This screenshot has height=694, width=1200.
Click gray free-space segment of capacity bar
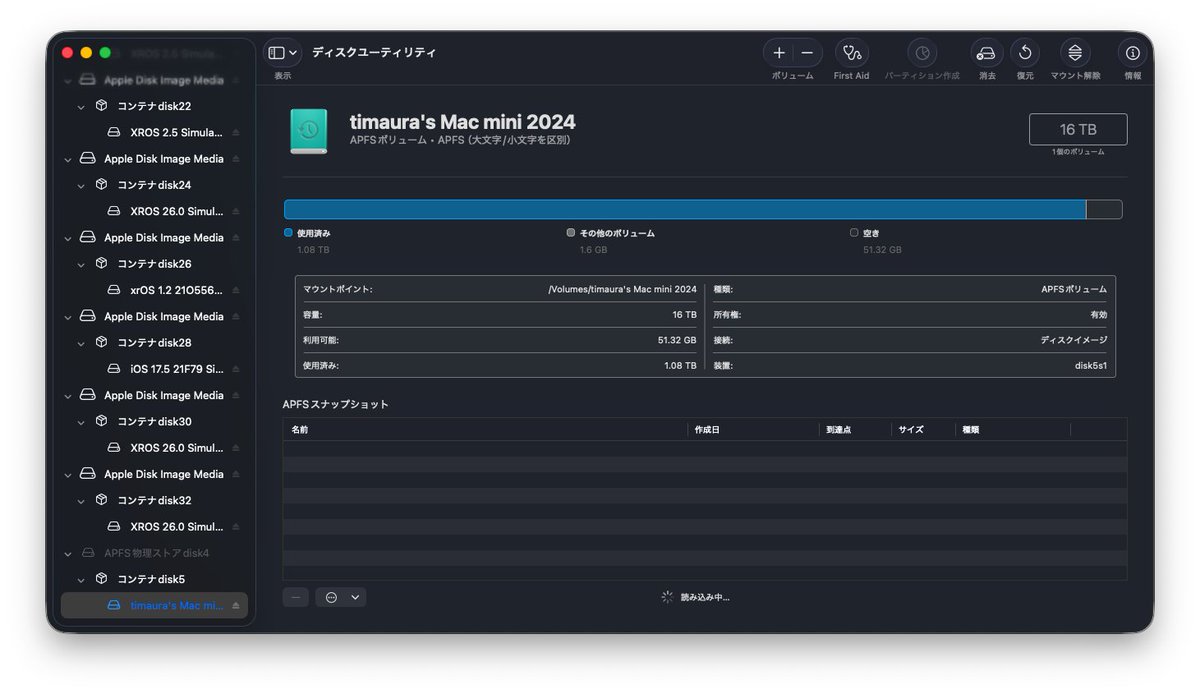(x=1104, y=209)
